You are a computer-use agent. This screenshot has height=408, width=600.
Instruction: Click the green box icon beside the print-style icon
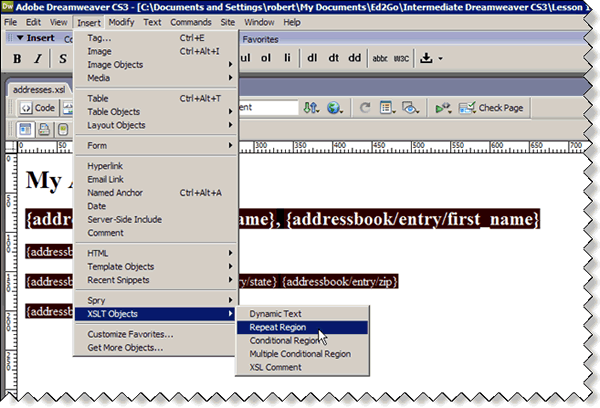coord(63,129)
